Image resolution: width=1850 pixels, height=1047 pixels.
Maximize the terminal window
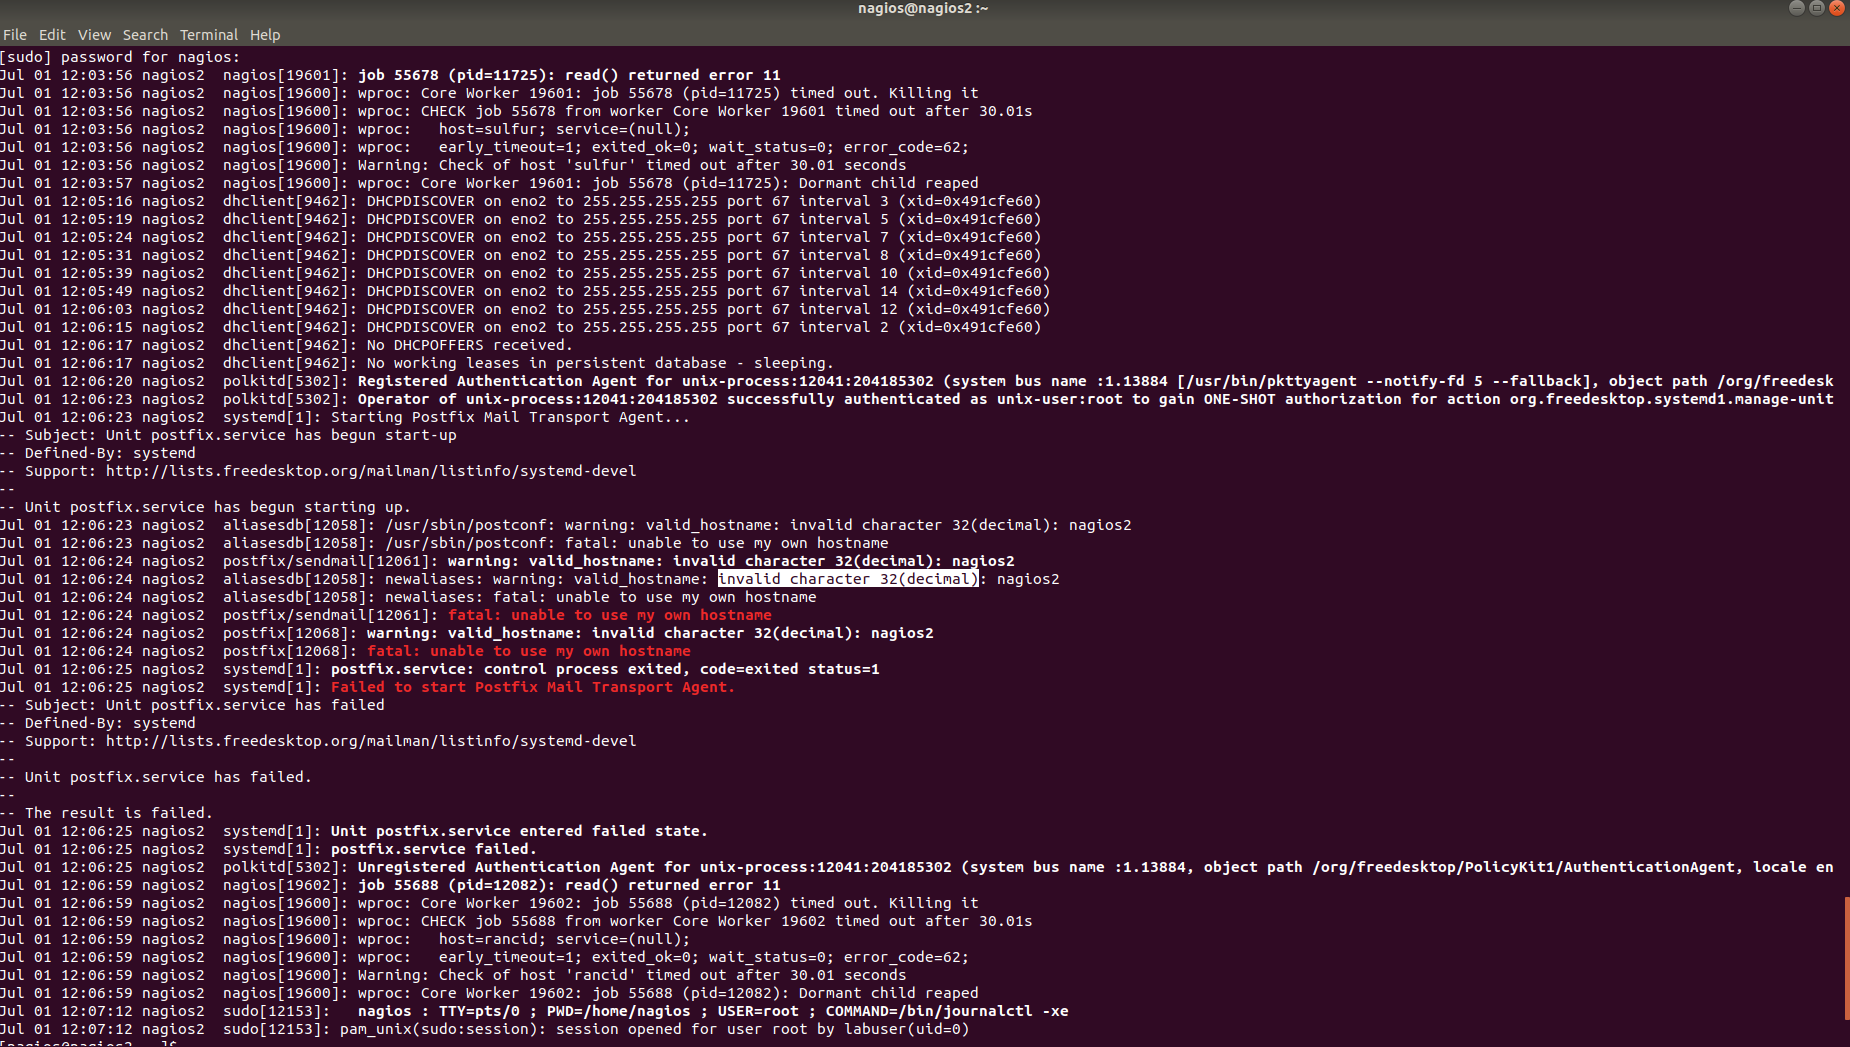pyautogui.click(x=1816, y=8)
